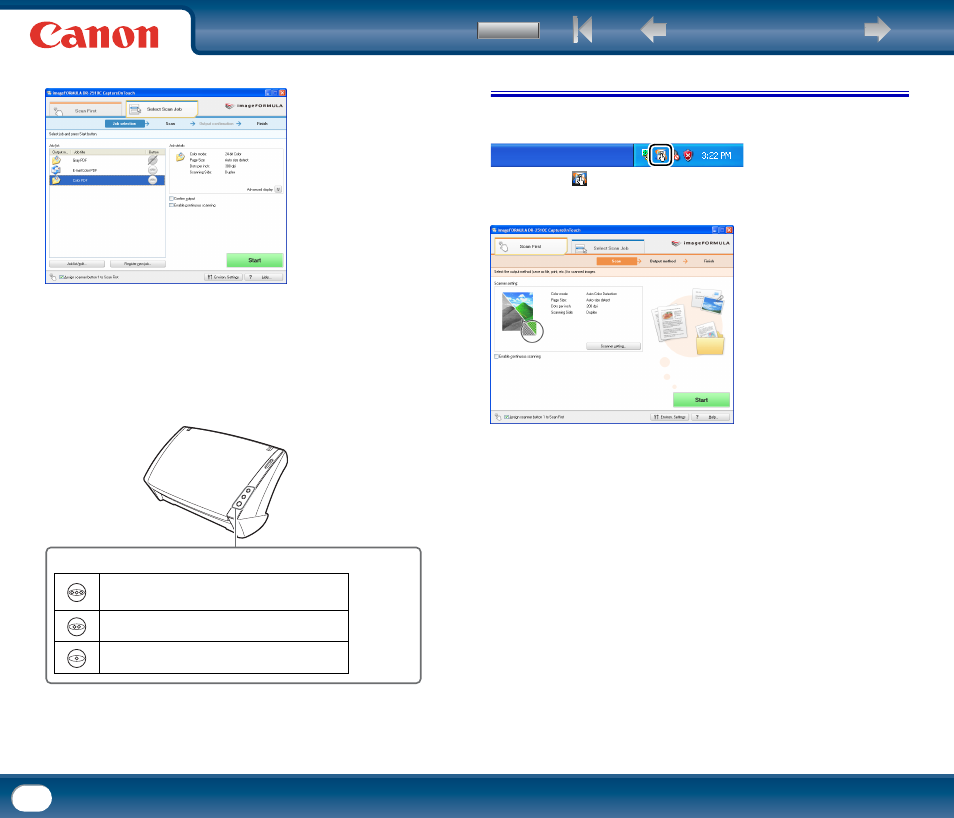Click the stacked documents illustration in Scan First window
The image size is (954, 818).
(x=669, y=323)
